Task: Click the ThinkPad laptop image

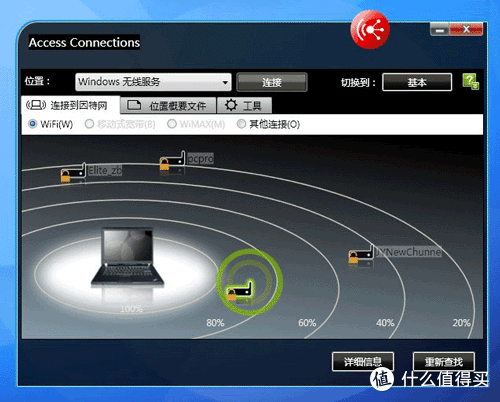Action: pos(128,257)
